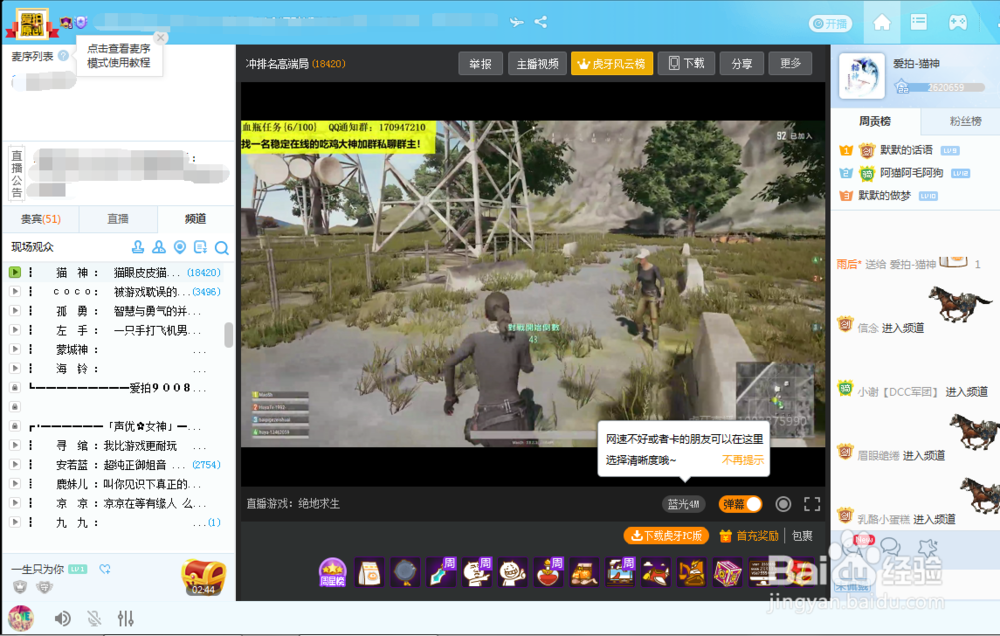Switch to the 贵宾(51) tab

coord(41,219)
